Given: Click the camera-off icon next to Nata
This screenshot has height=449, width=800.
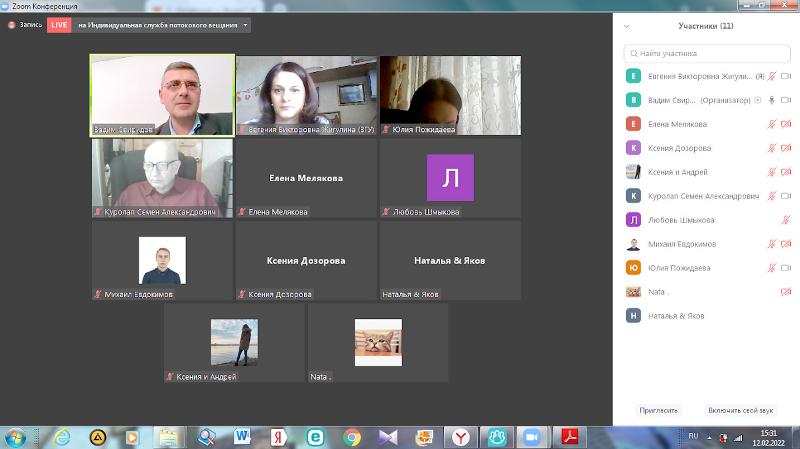Looking at the screenshot, I should click(x=785, y=292).
